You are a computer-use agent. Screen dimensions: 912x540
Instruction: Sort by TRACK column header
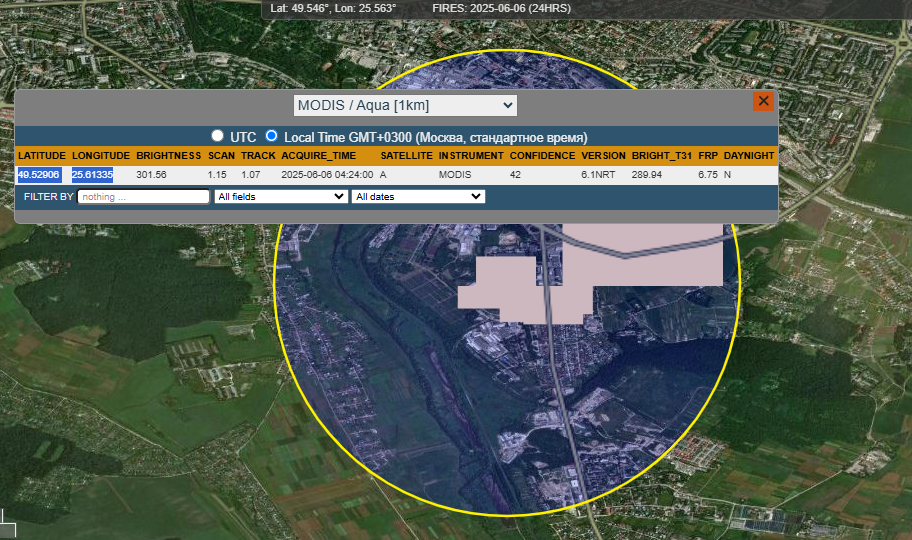pyautogui.click(x=258, y=156)
